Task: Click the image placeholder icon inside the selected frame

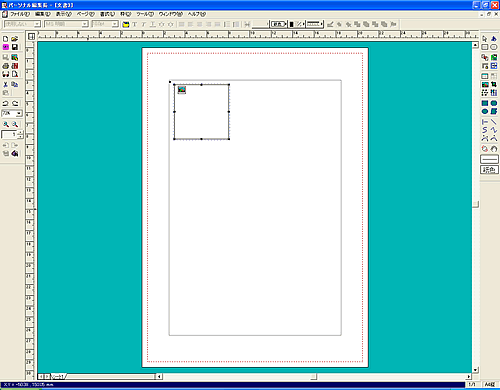Action: pos(182,90)
